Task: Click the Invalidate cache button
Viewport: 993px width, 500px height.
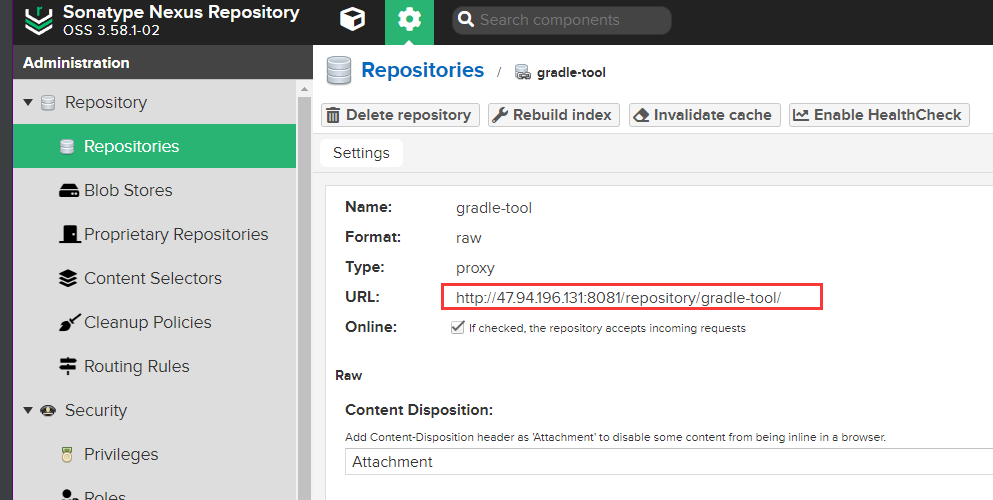Action: (x=704, y=115)
